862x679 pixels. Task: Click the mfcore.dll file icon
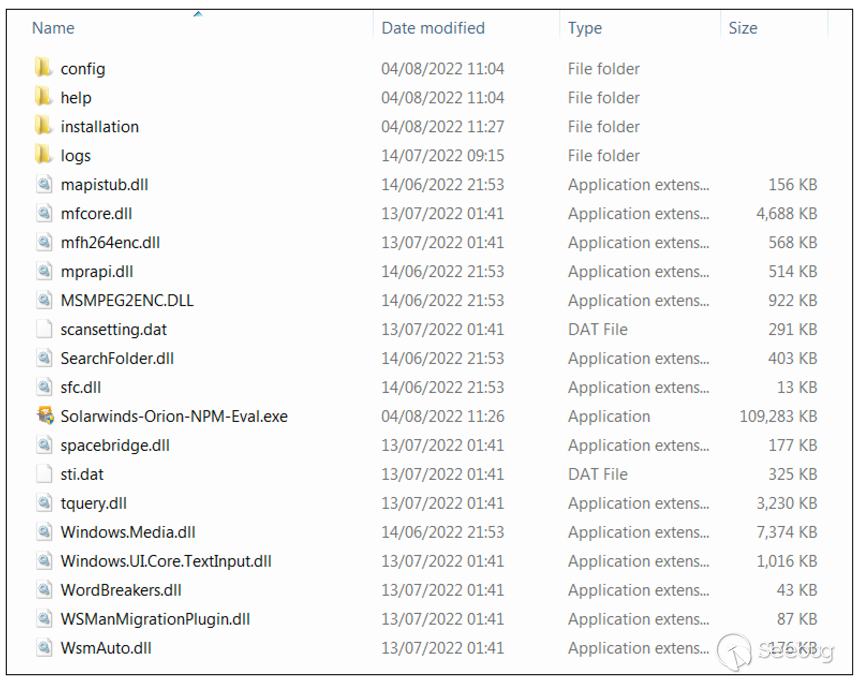(x=44, y=213)
